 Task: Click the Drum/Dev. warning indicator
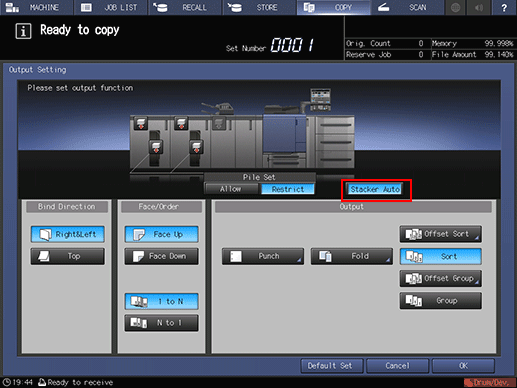[x=490, y=382]
